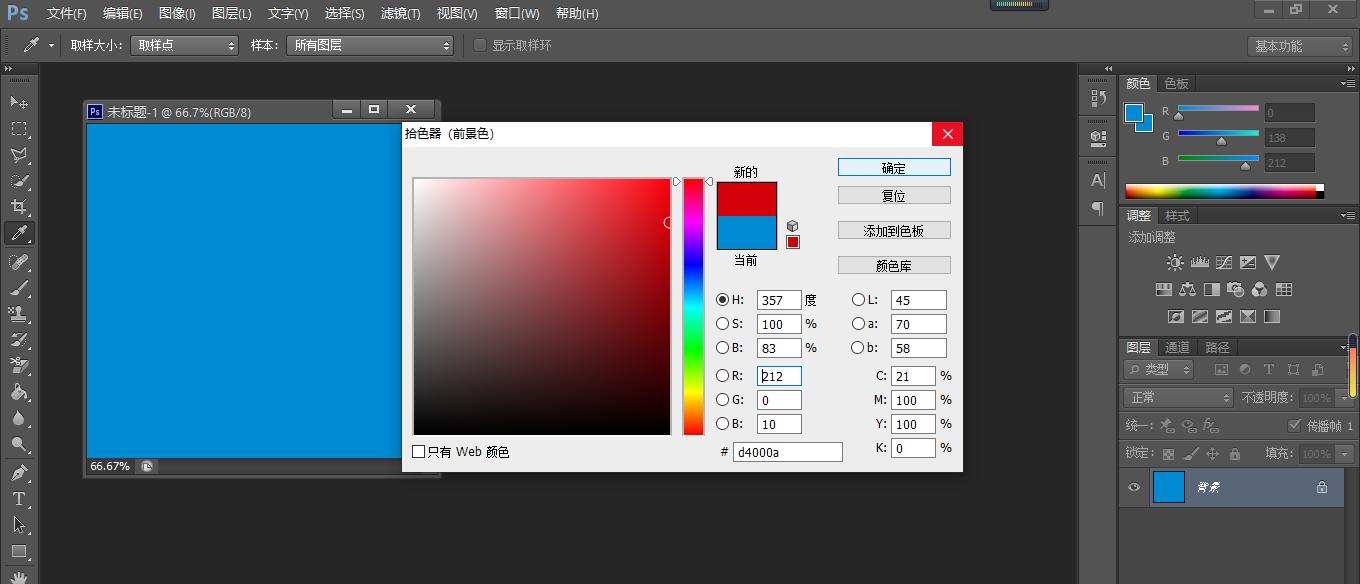1360x584 pixels.
Task: Open the 样本 dropdown showing 所有图层
Action: pos(370,44)
